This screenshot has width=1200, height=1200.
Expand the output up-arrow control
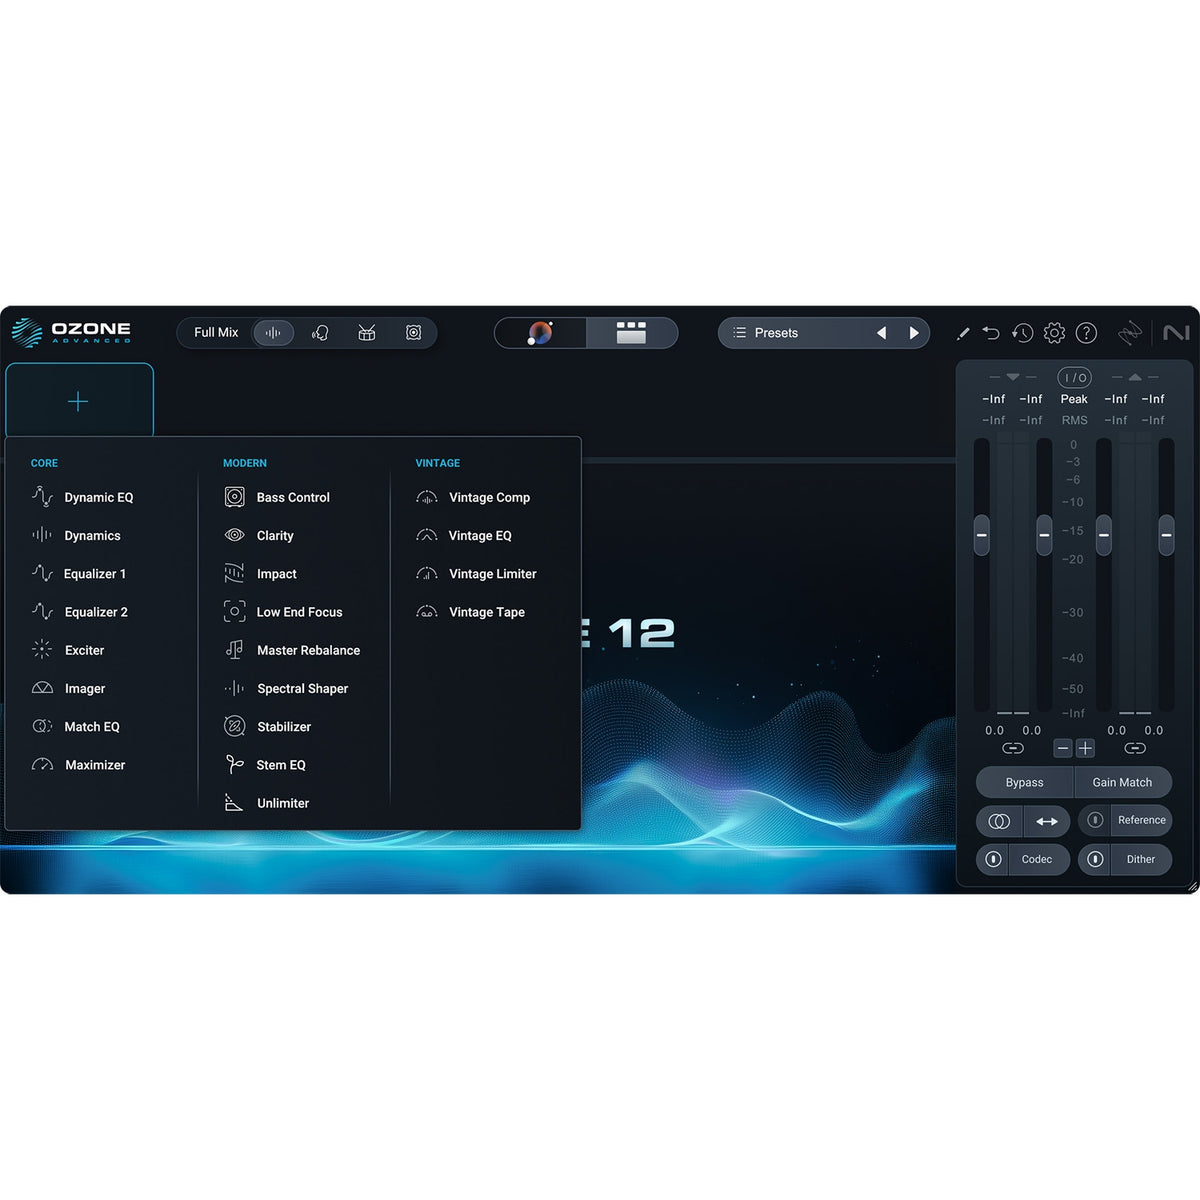pos(1135,377)
